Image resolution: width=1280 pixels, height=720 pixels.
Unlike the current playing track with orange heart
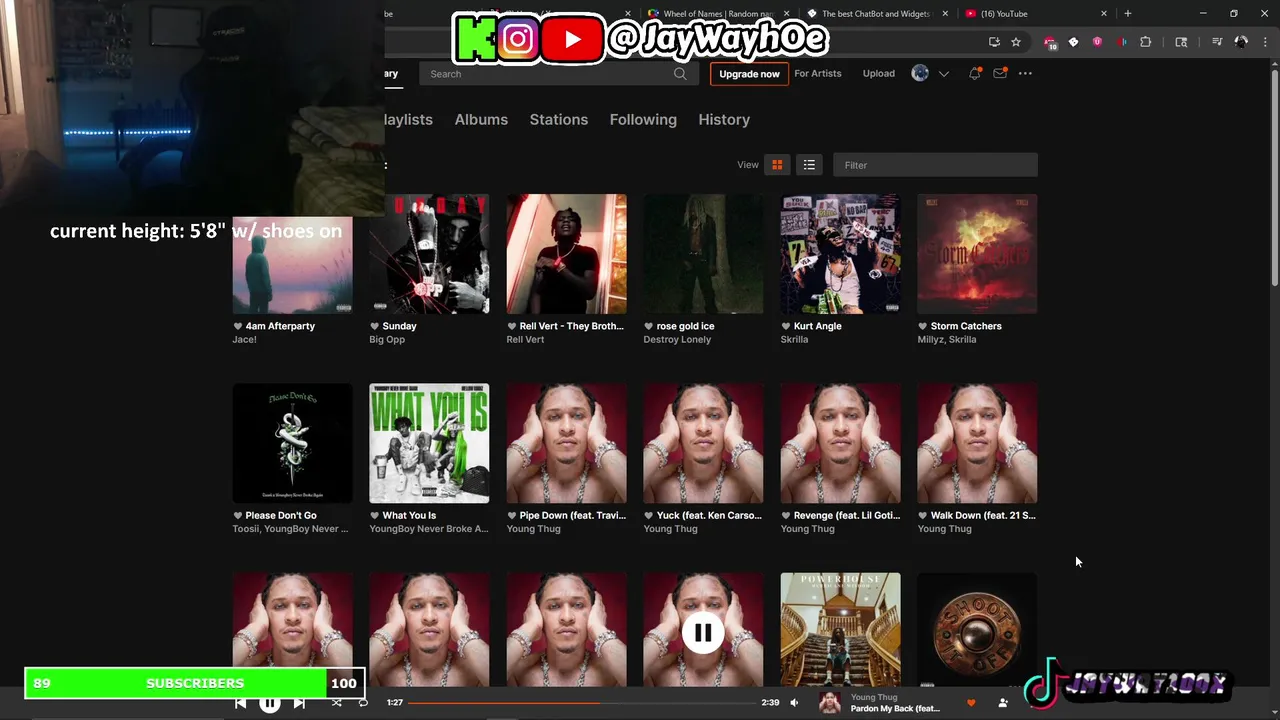[x=971, y=703]
